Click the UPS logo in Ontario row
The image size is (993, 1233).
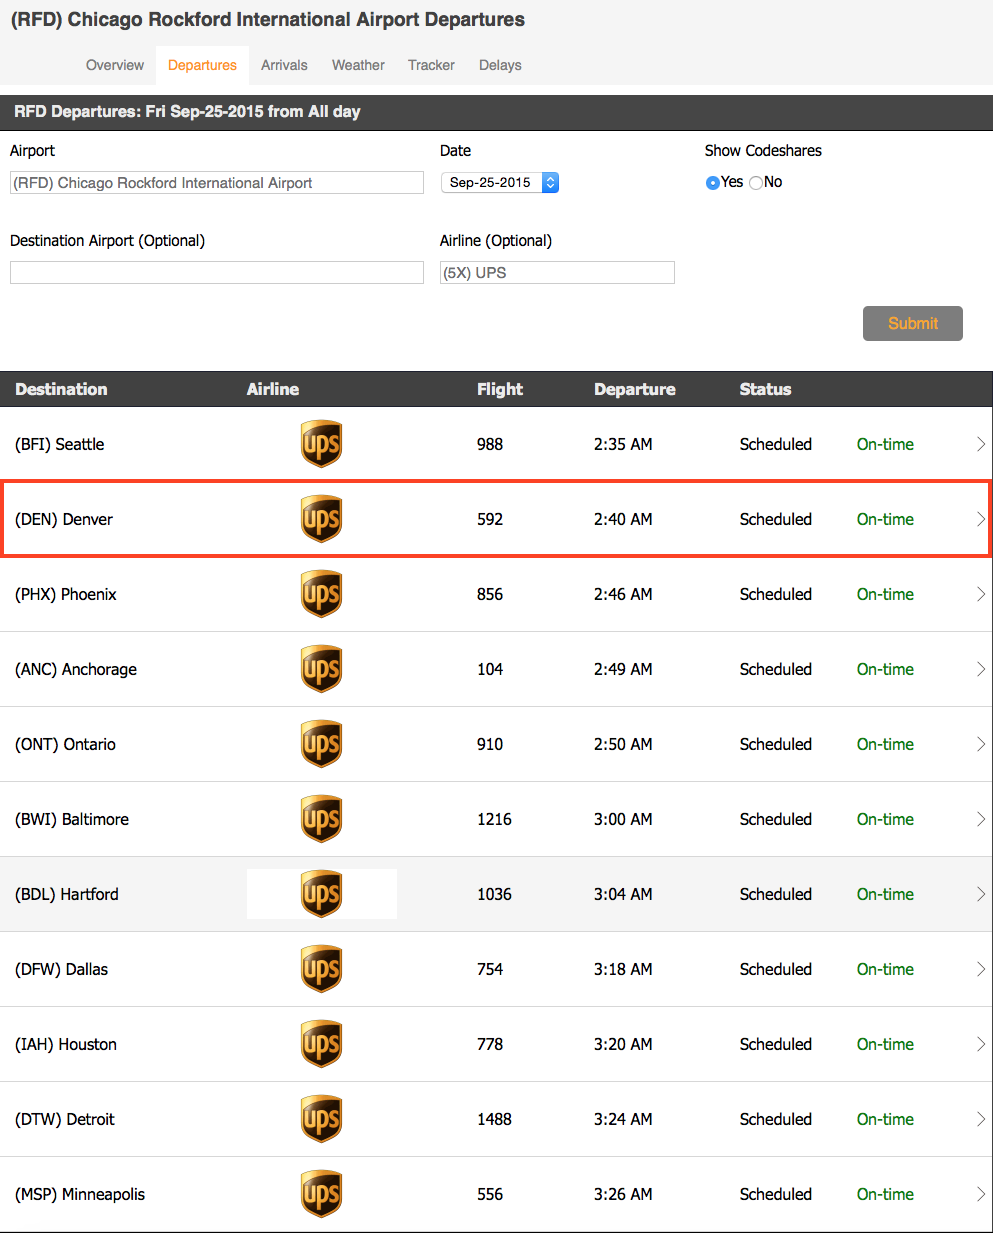[x=321, y=744]
